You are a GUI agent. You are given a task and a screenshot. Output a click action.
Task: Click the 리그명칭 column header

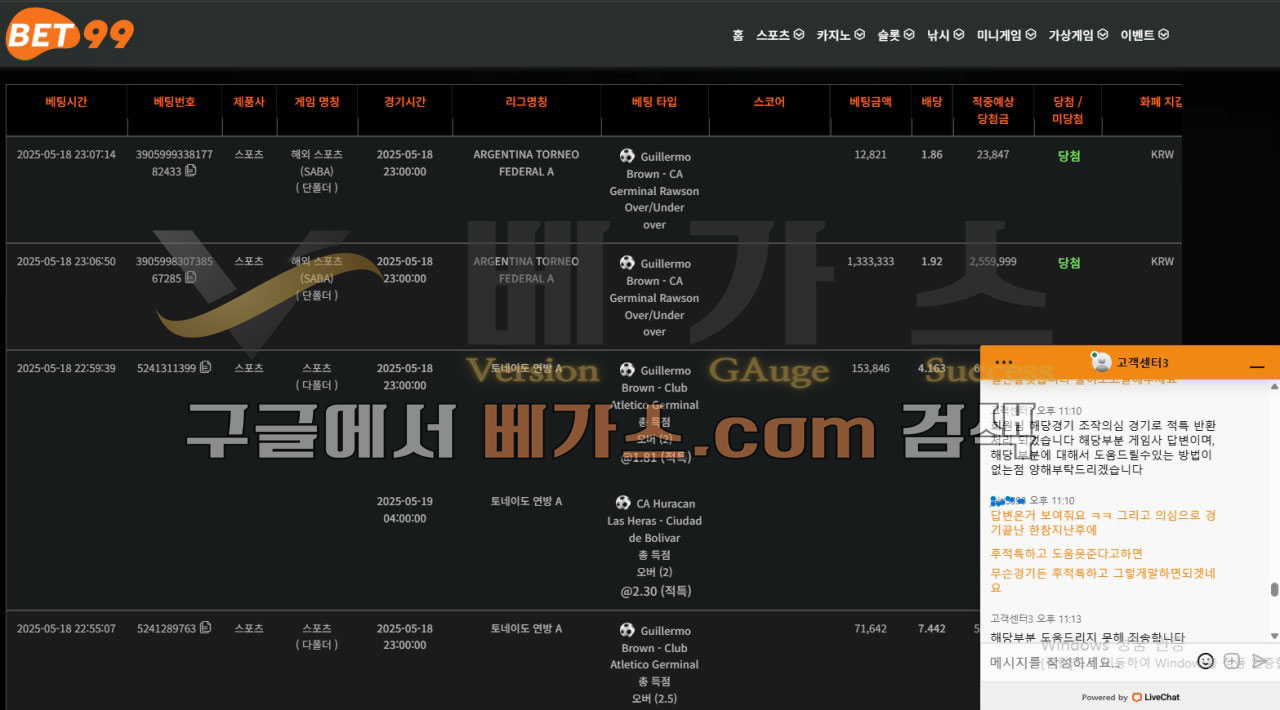point(526,102)
